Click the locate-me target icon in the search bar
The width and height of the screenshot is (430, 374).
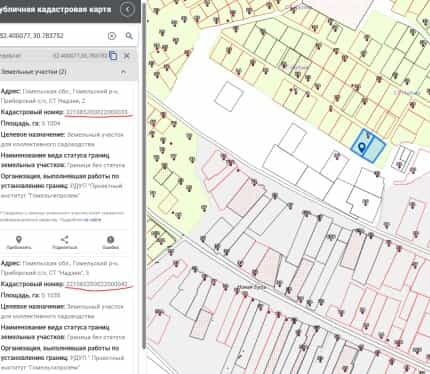(112, 36)
